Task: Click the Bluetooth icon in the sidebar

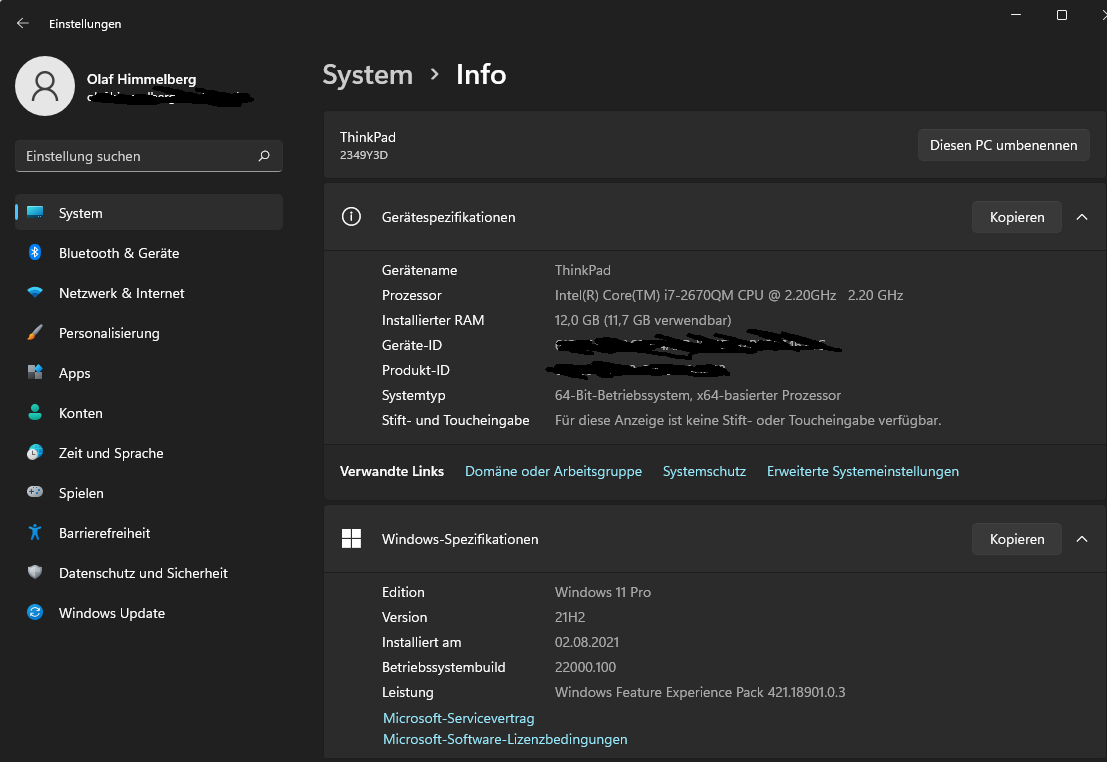Action: pyautogui.click(x=35, y=252)
